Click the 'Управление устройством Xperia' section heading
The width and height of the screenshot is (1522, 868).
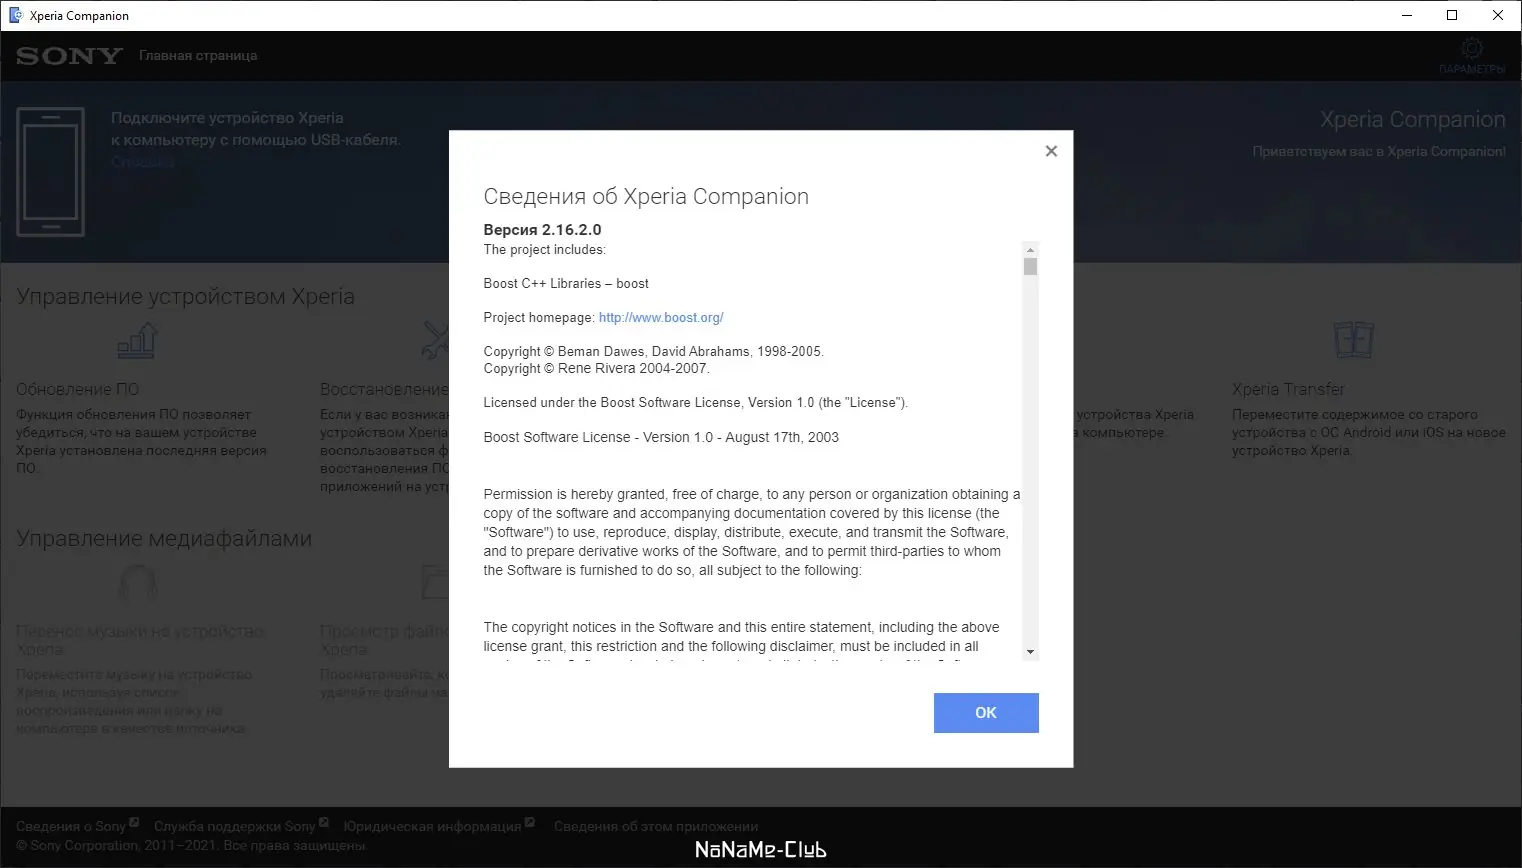point(185,297)
